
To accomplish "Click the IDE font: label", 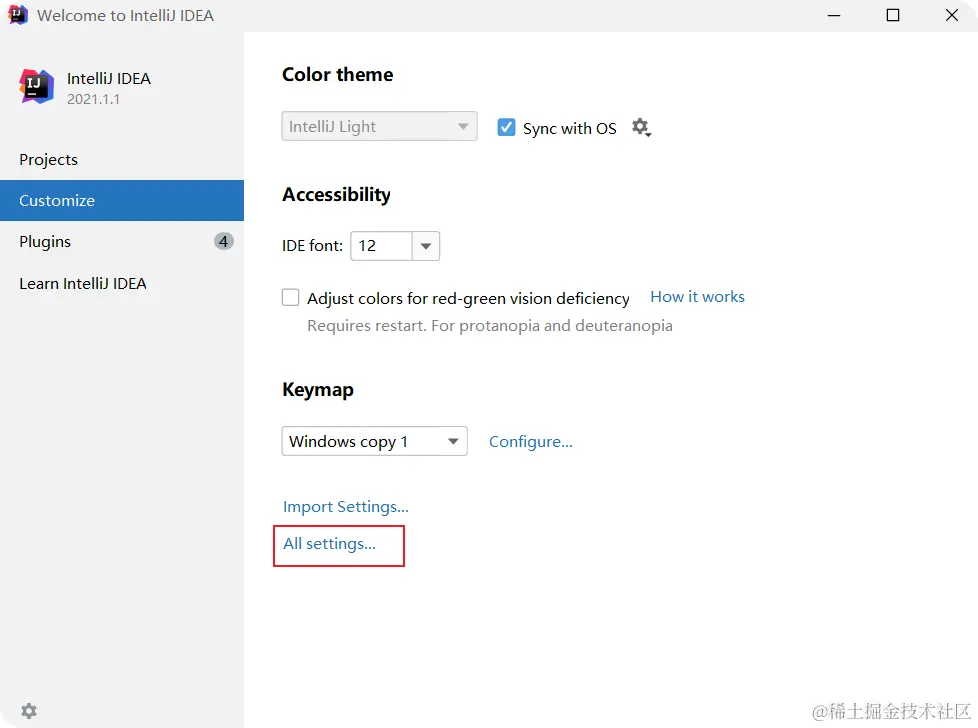I will (312, 246).
